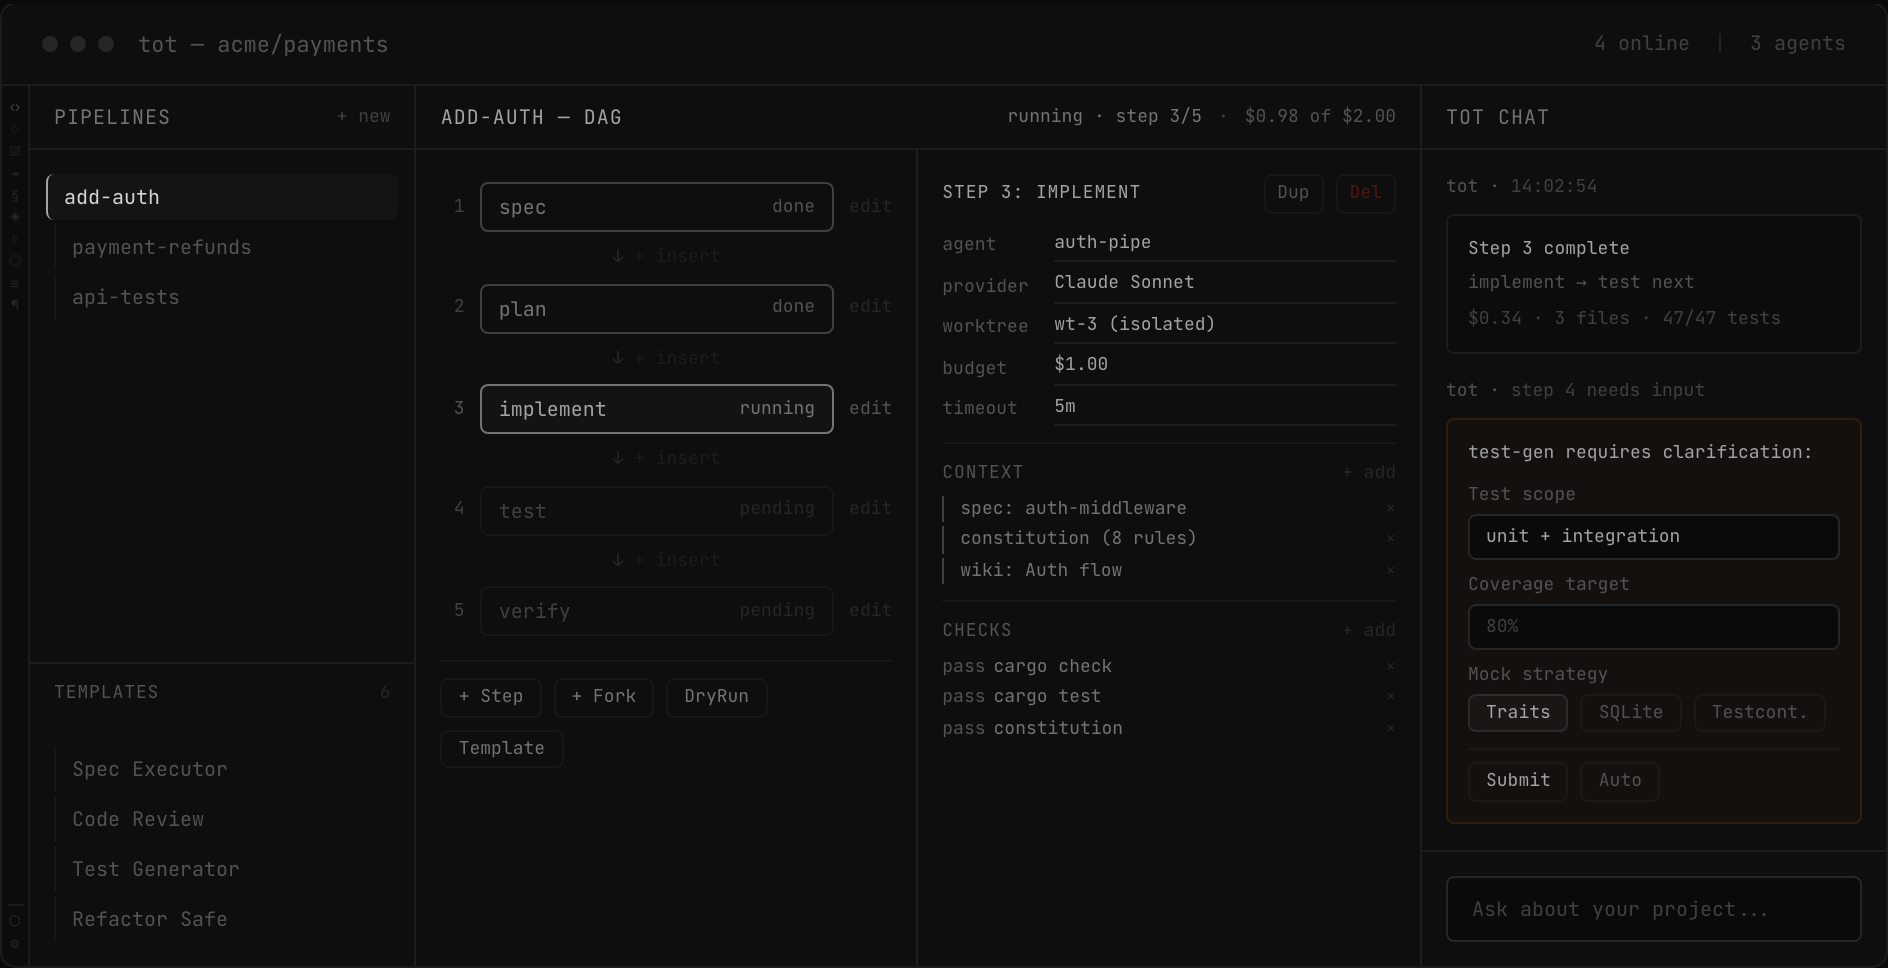This screenshot has height=968, width=1888.
Task: Edit the budget field '$1.00'
Action: point(1225,365)
